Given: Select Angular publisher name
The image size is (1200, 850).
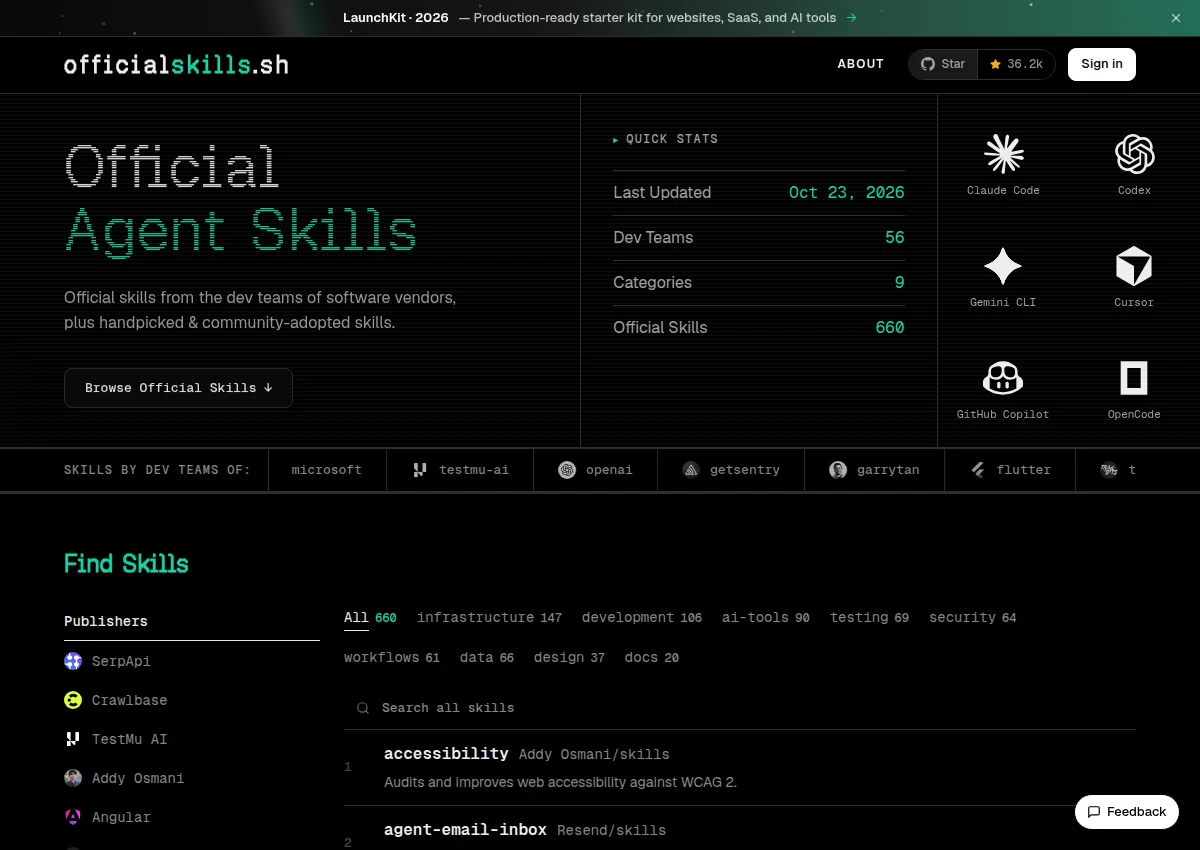Looking at the screenshot, I should point(121,817).
